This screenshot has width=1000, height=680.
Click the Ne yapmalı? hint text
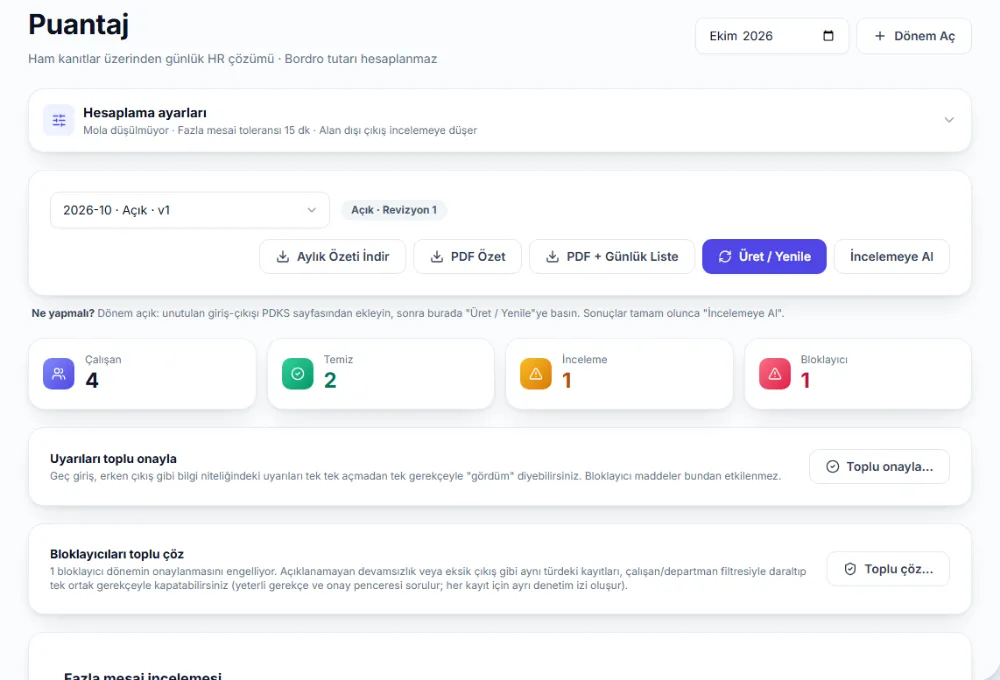pos(408,313)
